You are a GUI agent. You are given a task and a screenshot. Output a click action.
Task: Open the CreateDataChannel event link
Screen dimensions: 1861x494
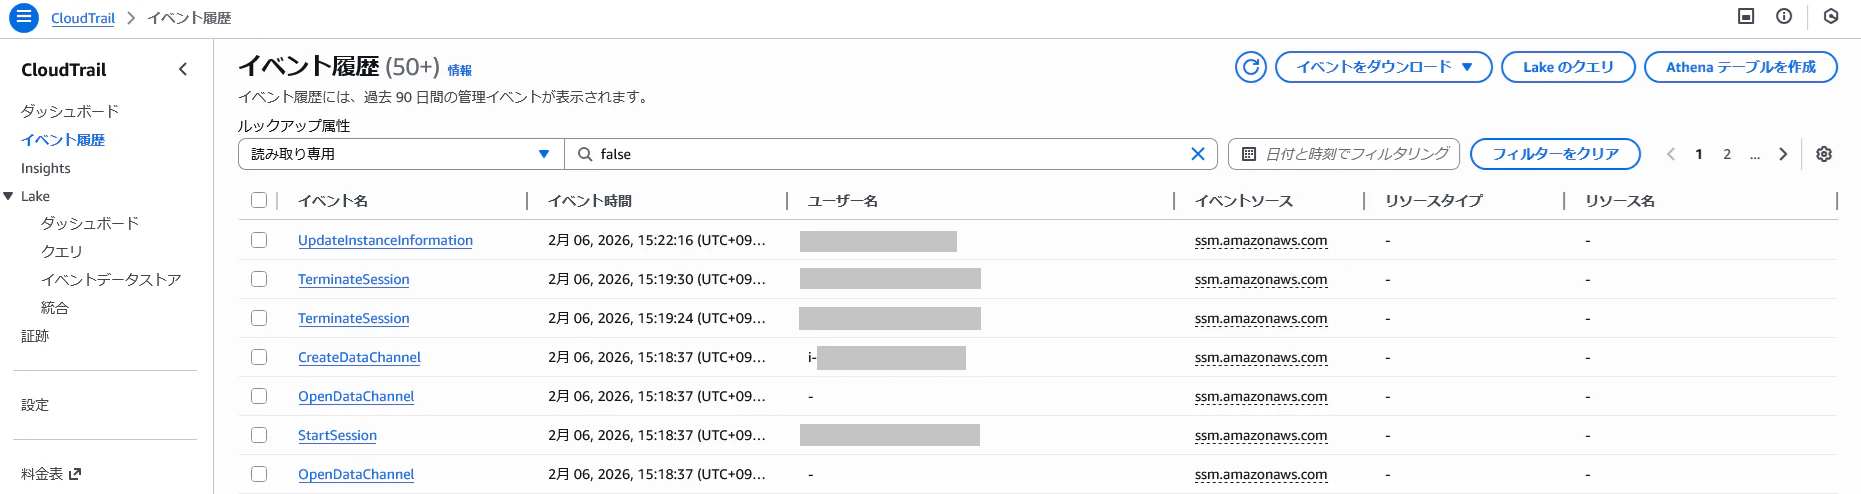tap(359, 357)
